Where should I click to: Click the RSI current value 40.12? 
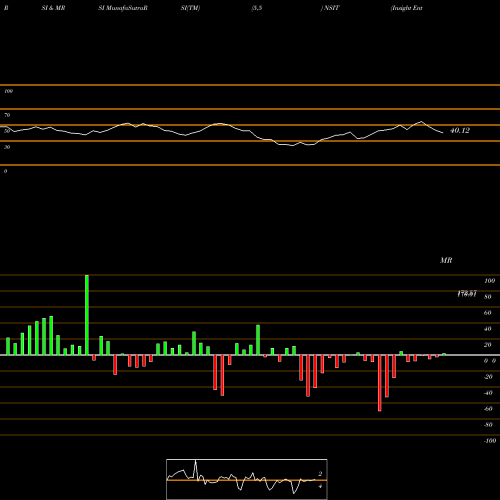[460, 130]
